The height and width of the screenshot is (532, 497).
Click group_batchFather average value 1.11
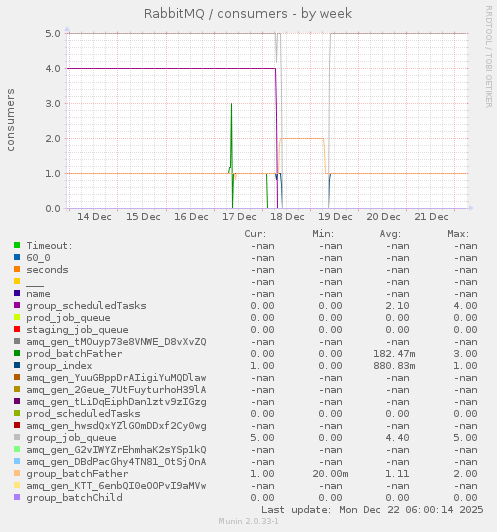pyautogui.click(x=397, y=474)
